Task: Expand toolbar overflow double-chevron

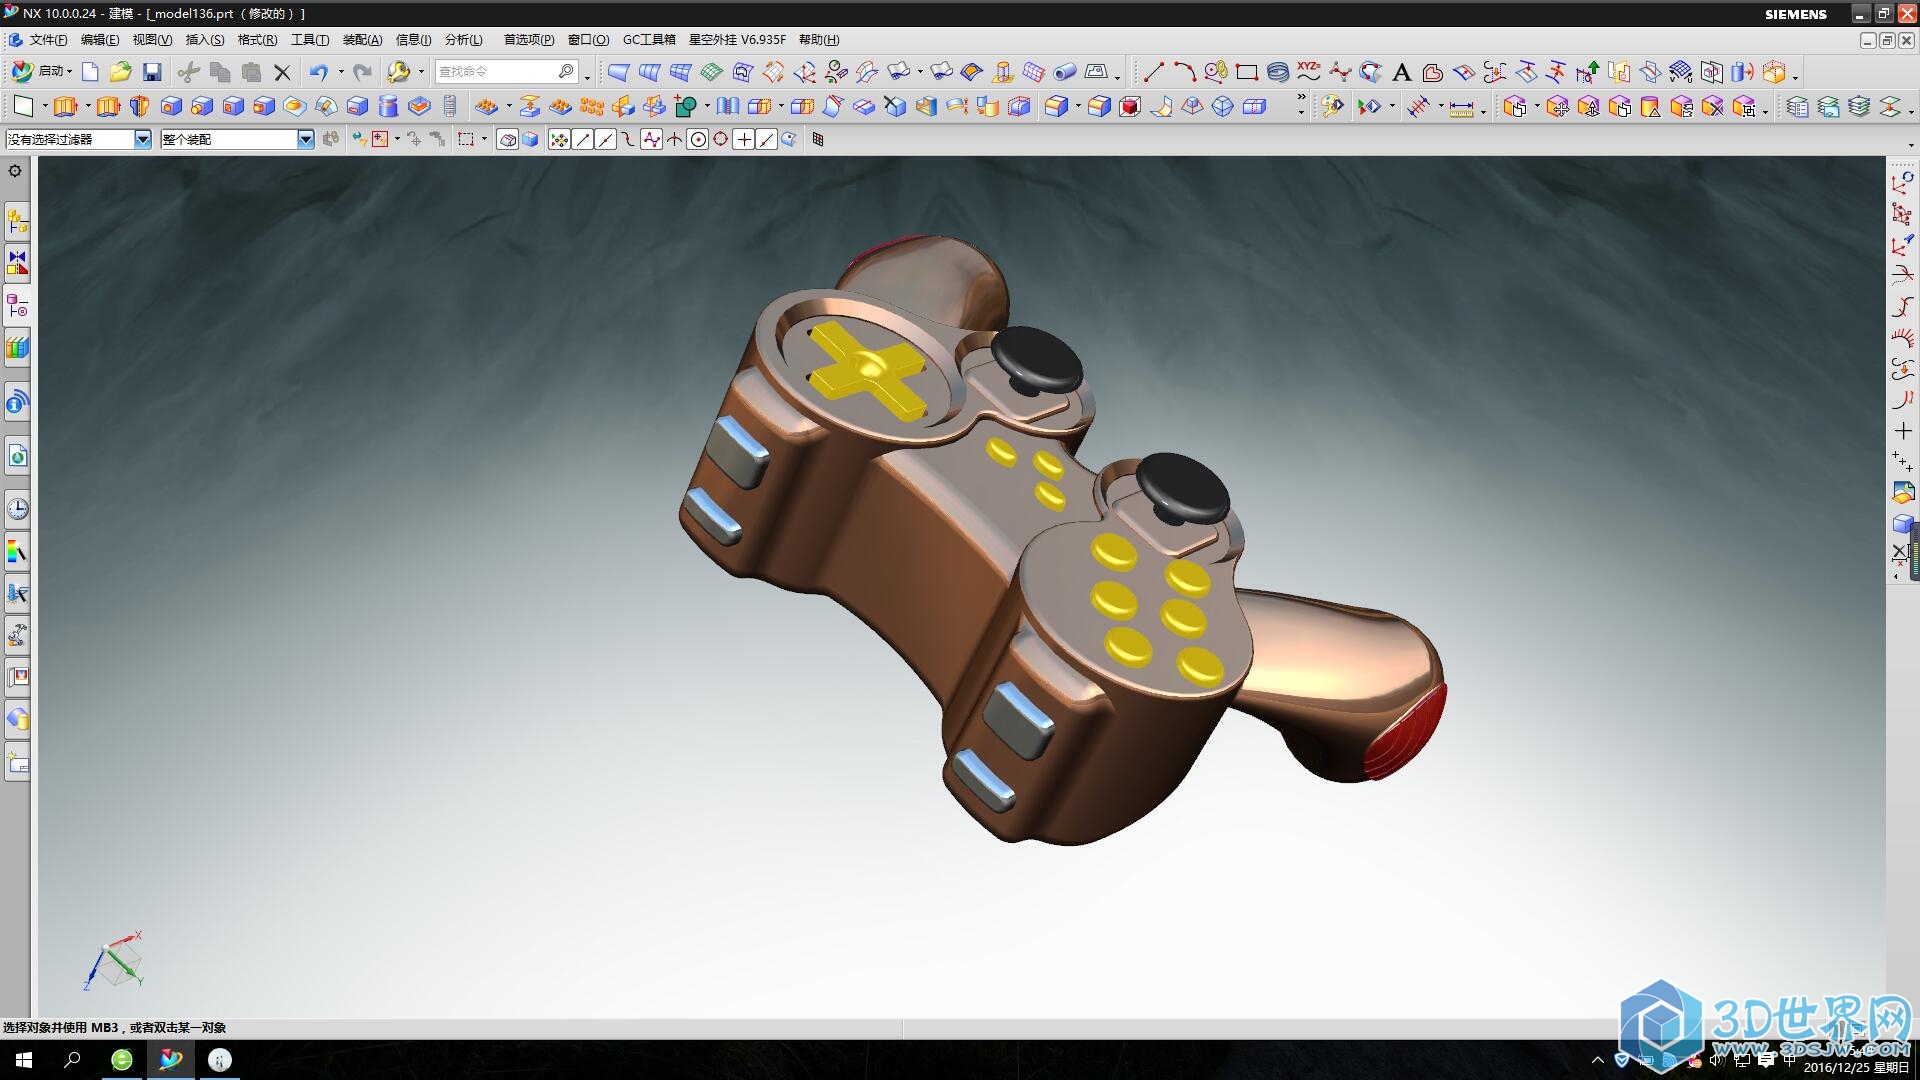Action: click(1301, 98)
